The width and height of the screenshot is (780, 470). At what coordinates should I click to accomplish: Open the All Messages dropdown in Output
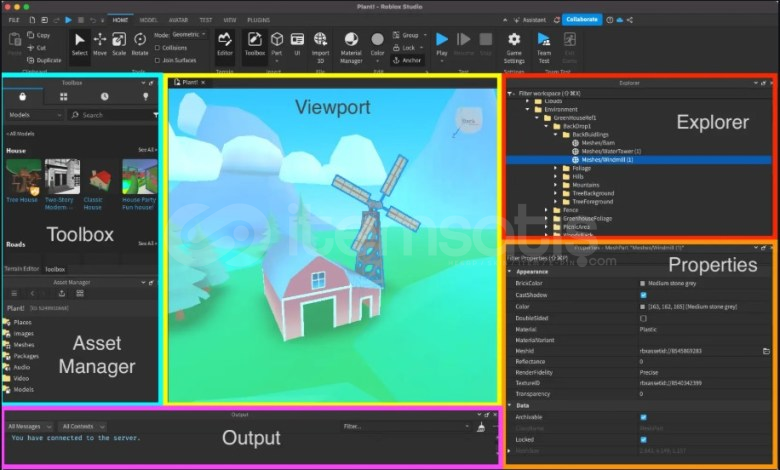click(x=30, y=427)
